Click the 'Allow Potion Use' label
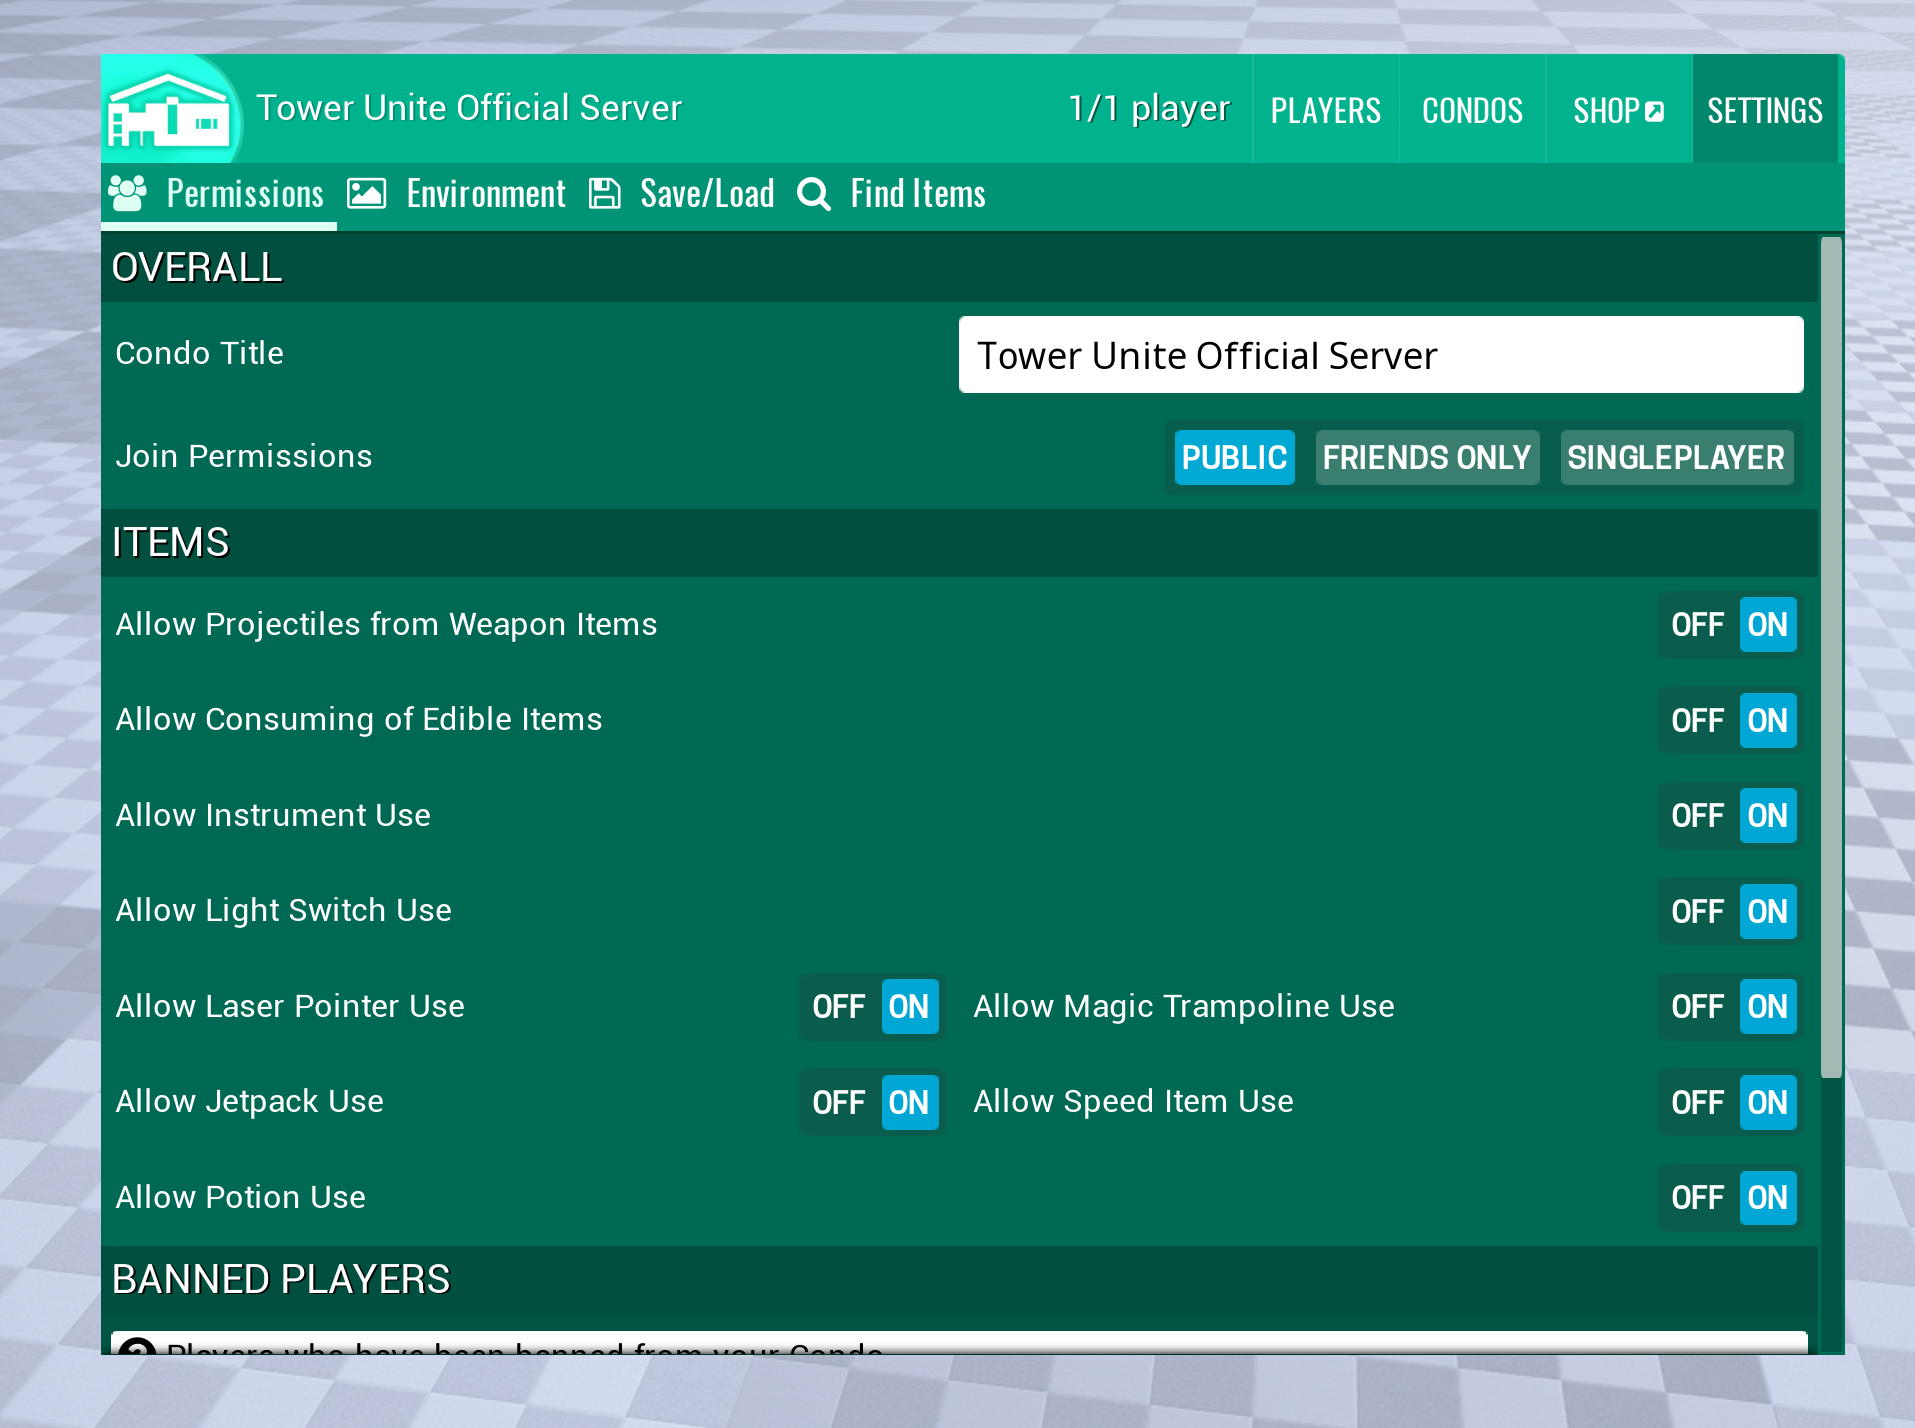Screen dimensions: 1915x1428 [x=240, y=1197]
